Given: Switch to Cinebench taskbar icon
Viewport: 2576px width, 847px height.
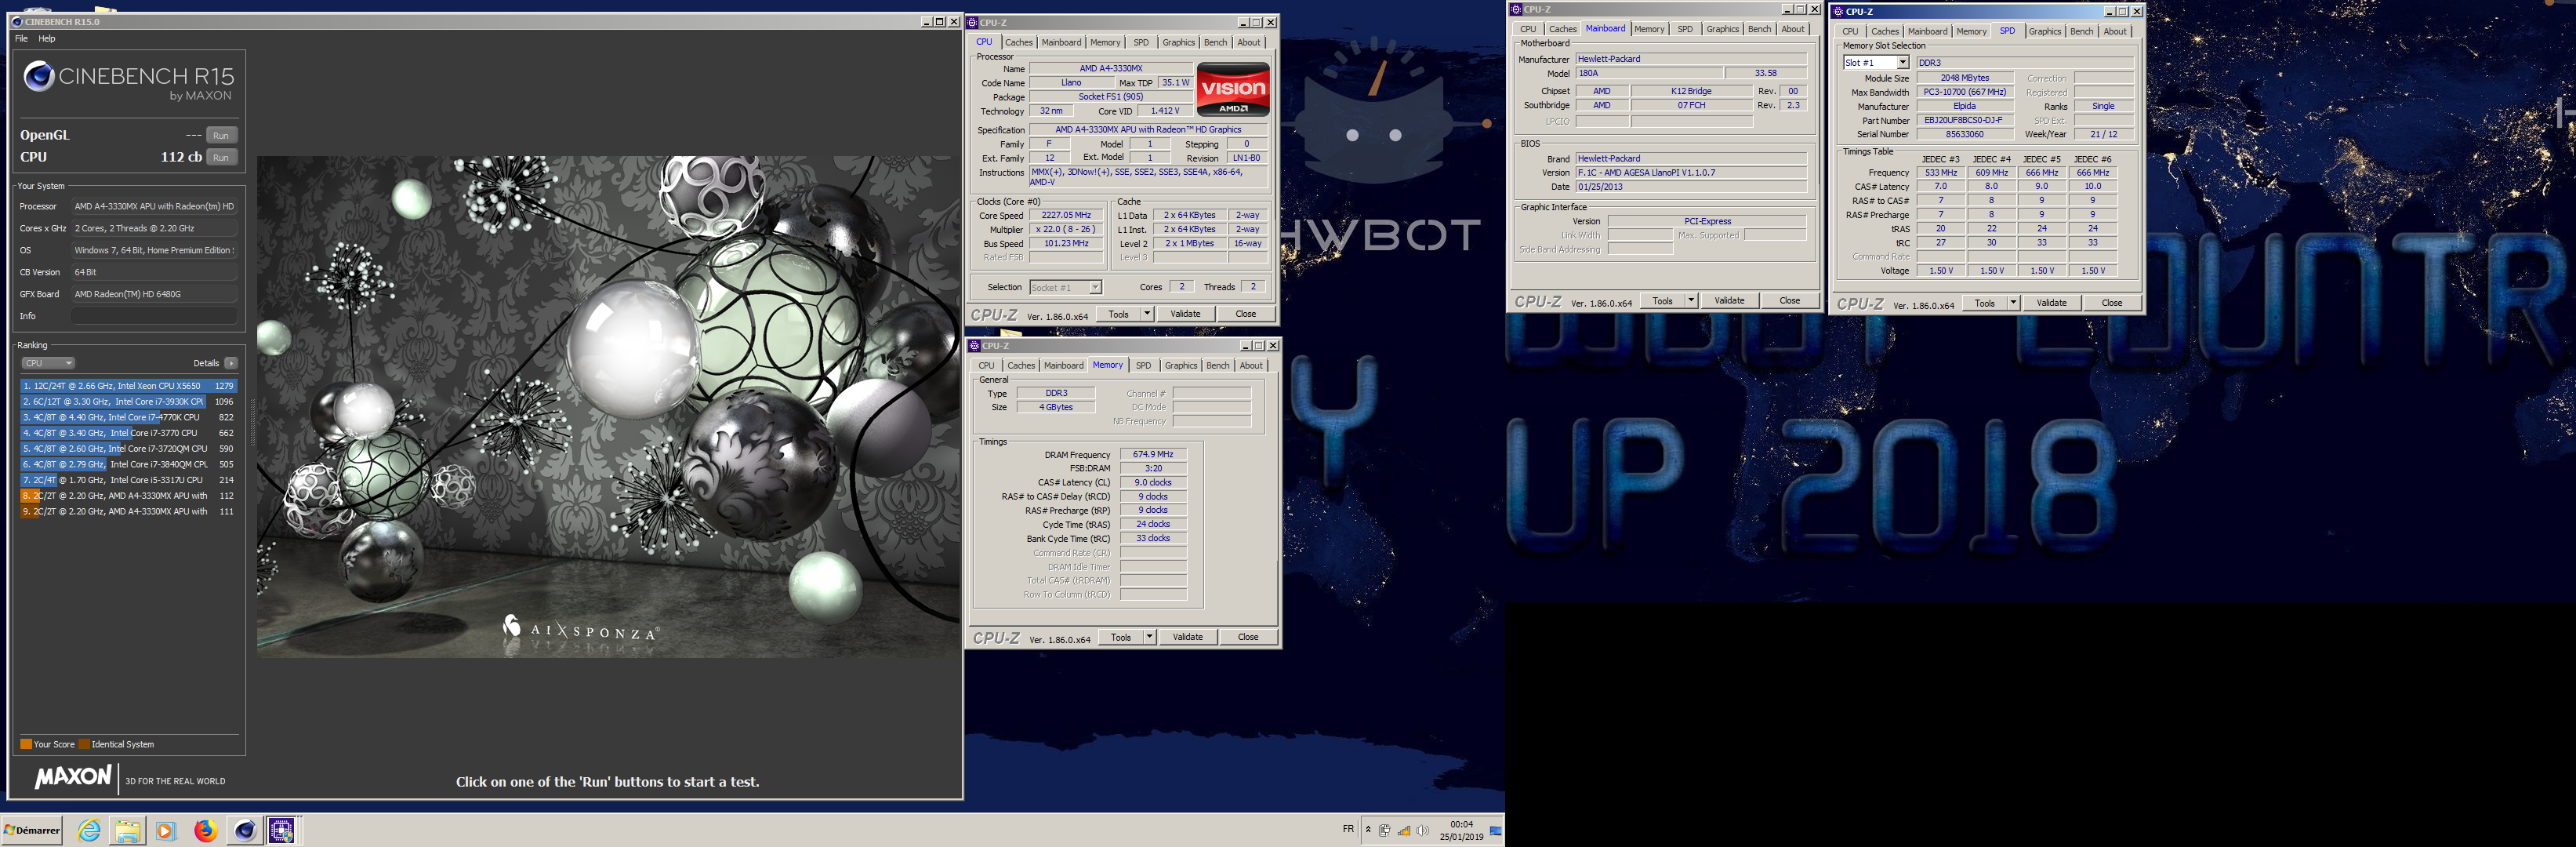Looking at the screenshot, I should pos(244,830).
